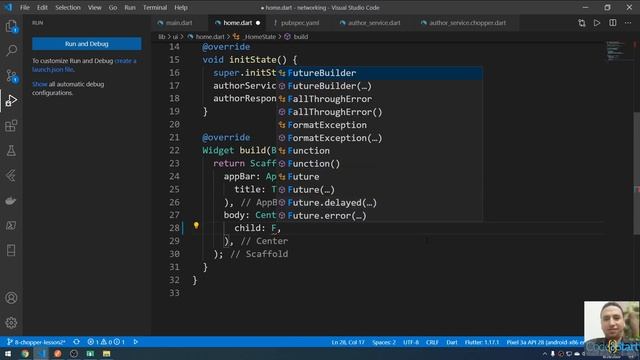The height and width of the screenshot is (360, 640).
Task: Open the Run menu
Action: 130,7
